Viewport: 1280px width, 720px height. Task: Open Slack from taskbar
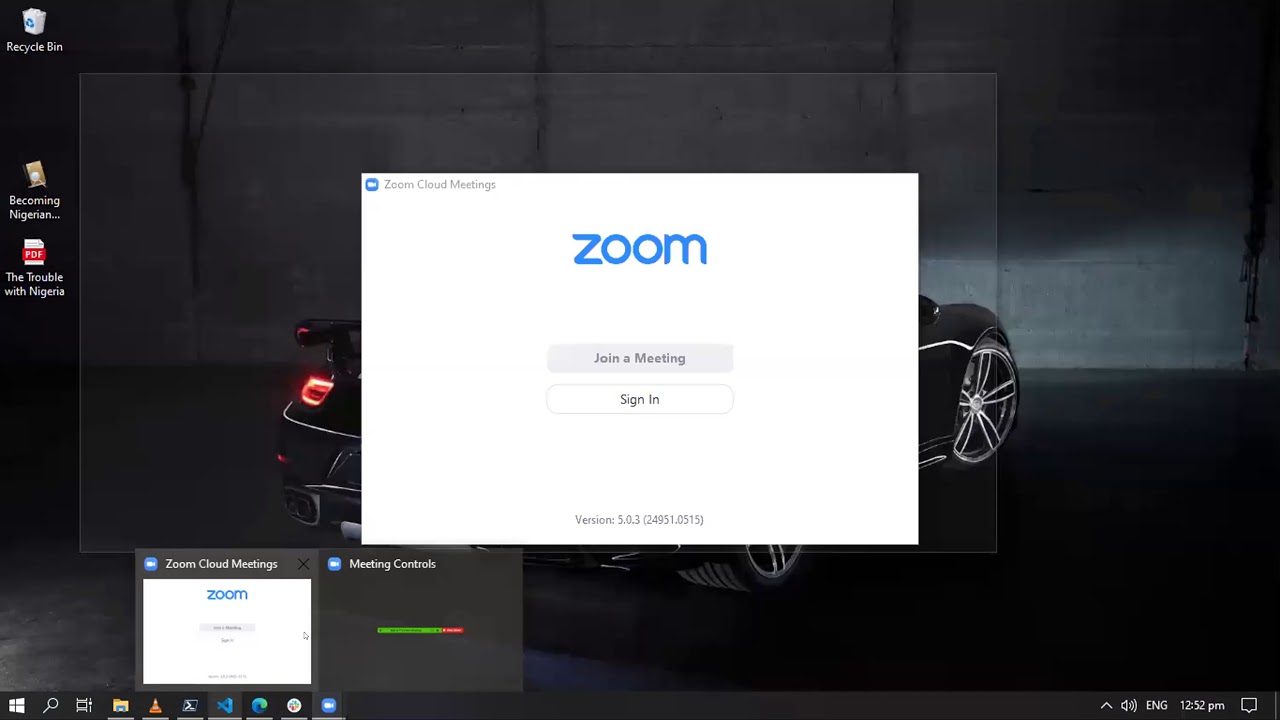tap(294, 705)
